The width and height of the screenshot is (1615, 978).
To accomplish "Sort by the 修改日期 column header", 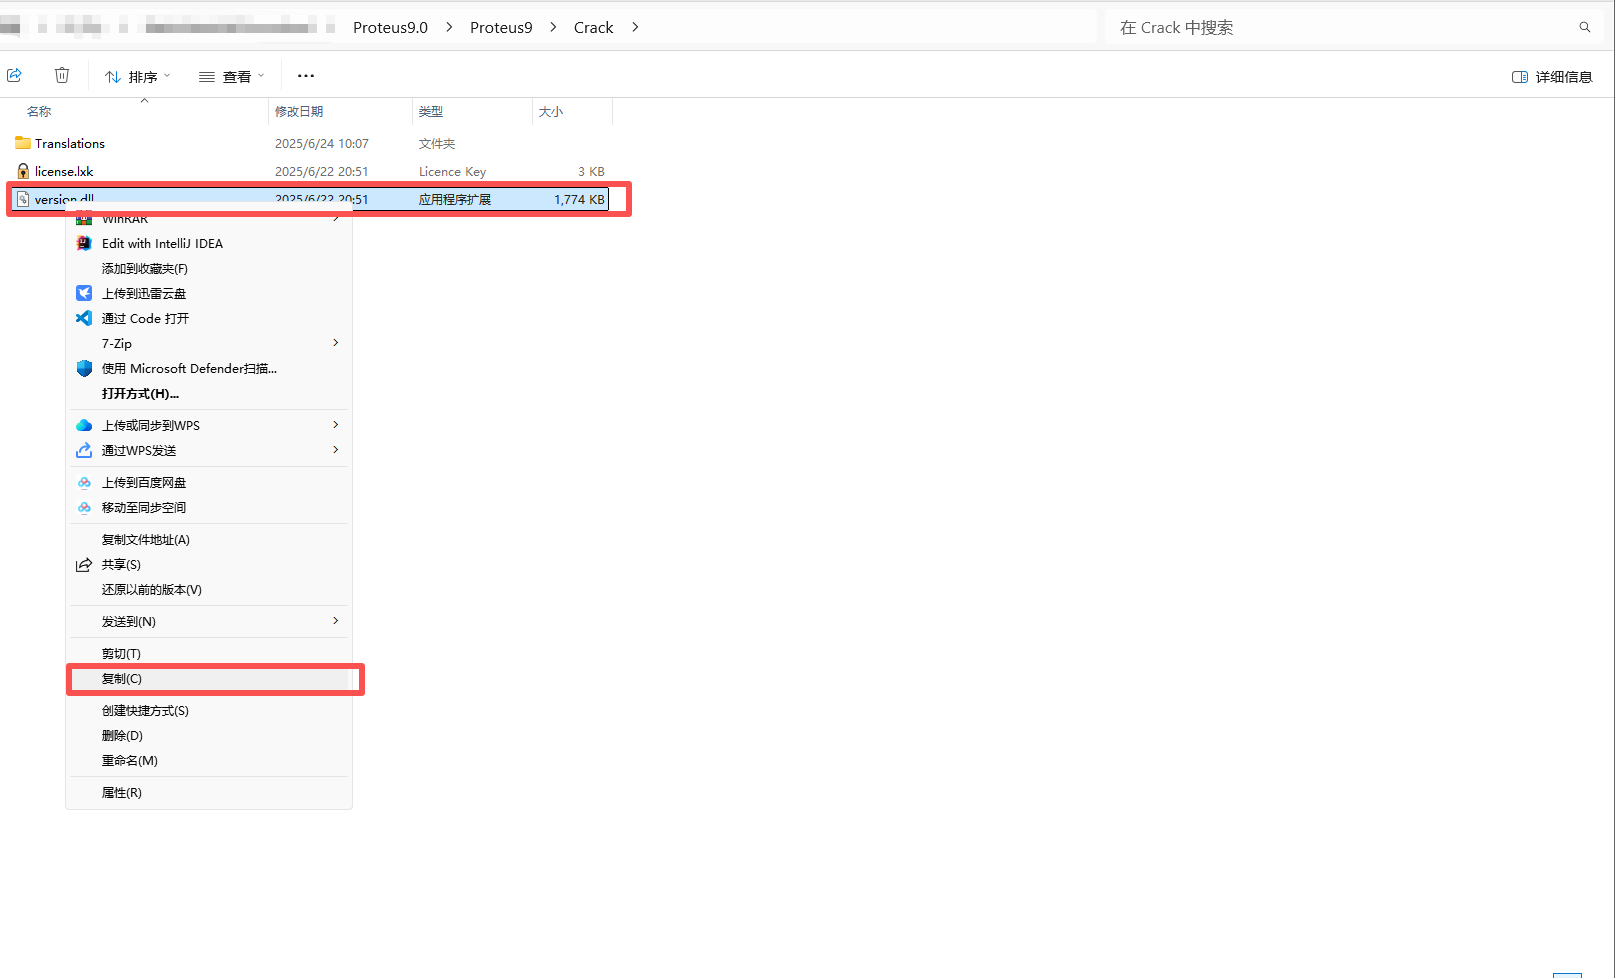I will [x=299, y=111].
